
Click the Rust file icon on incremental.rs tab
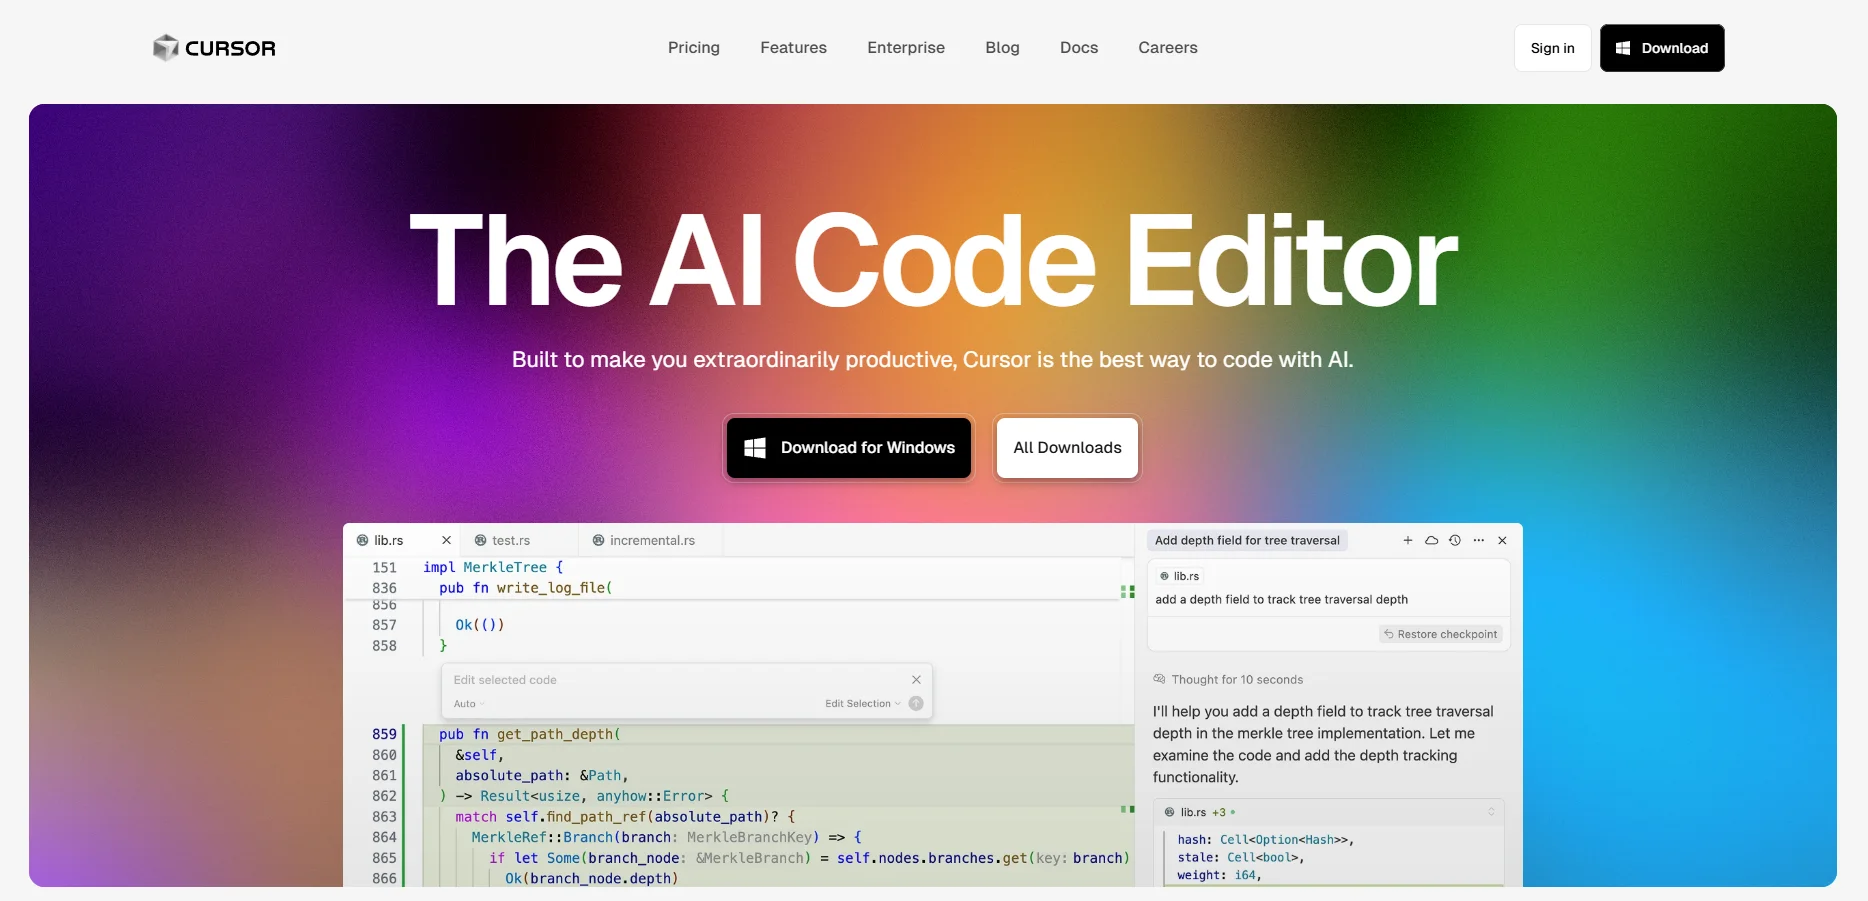point(598,540)
